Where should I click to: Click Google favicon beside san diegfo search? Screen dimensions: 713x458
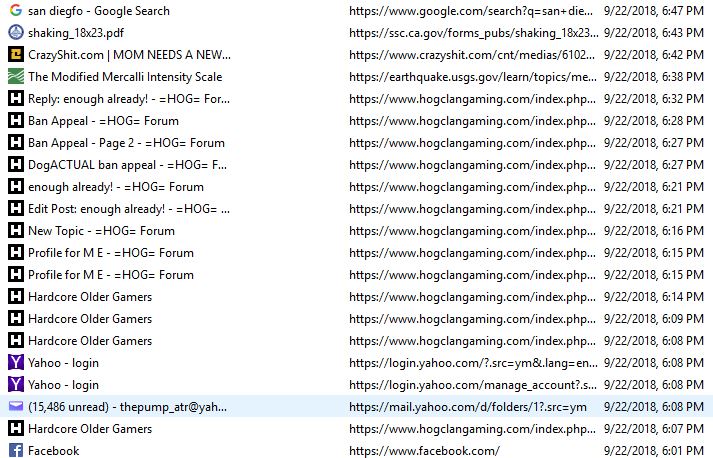[x=16, y=10]
